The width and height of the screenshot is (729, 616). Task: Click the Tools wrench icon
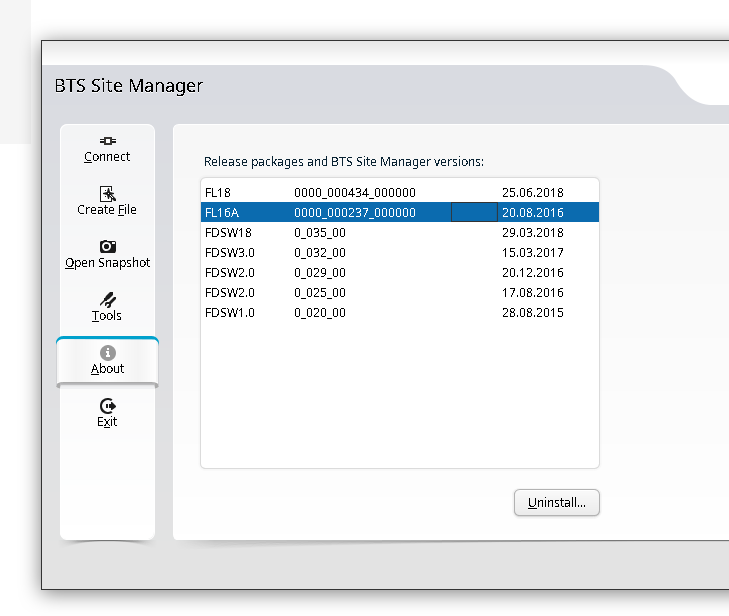coord(107,299)
